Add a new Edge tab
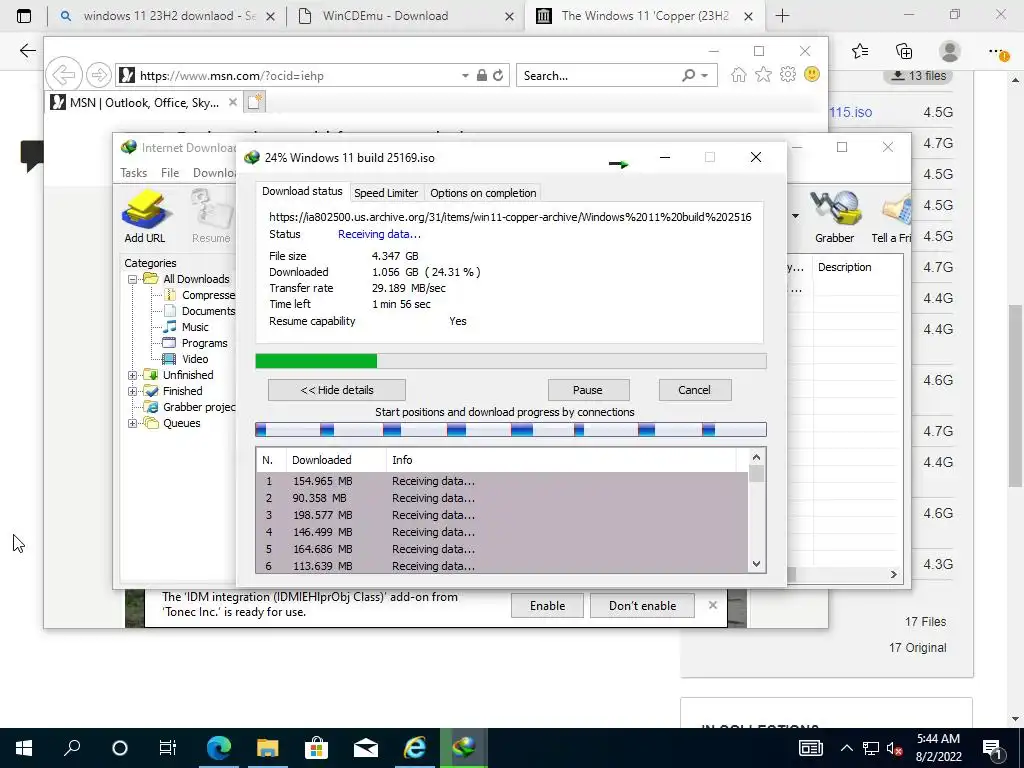This screenshot has height=768, width=1024. pyautogui.click(x=782, y=16)
